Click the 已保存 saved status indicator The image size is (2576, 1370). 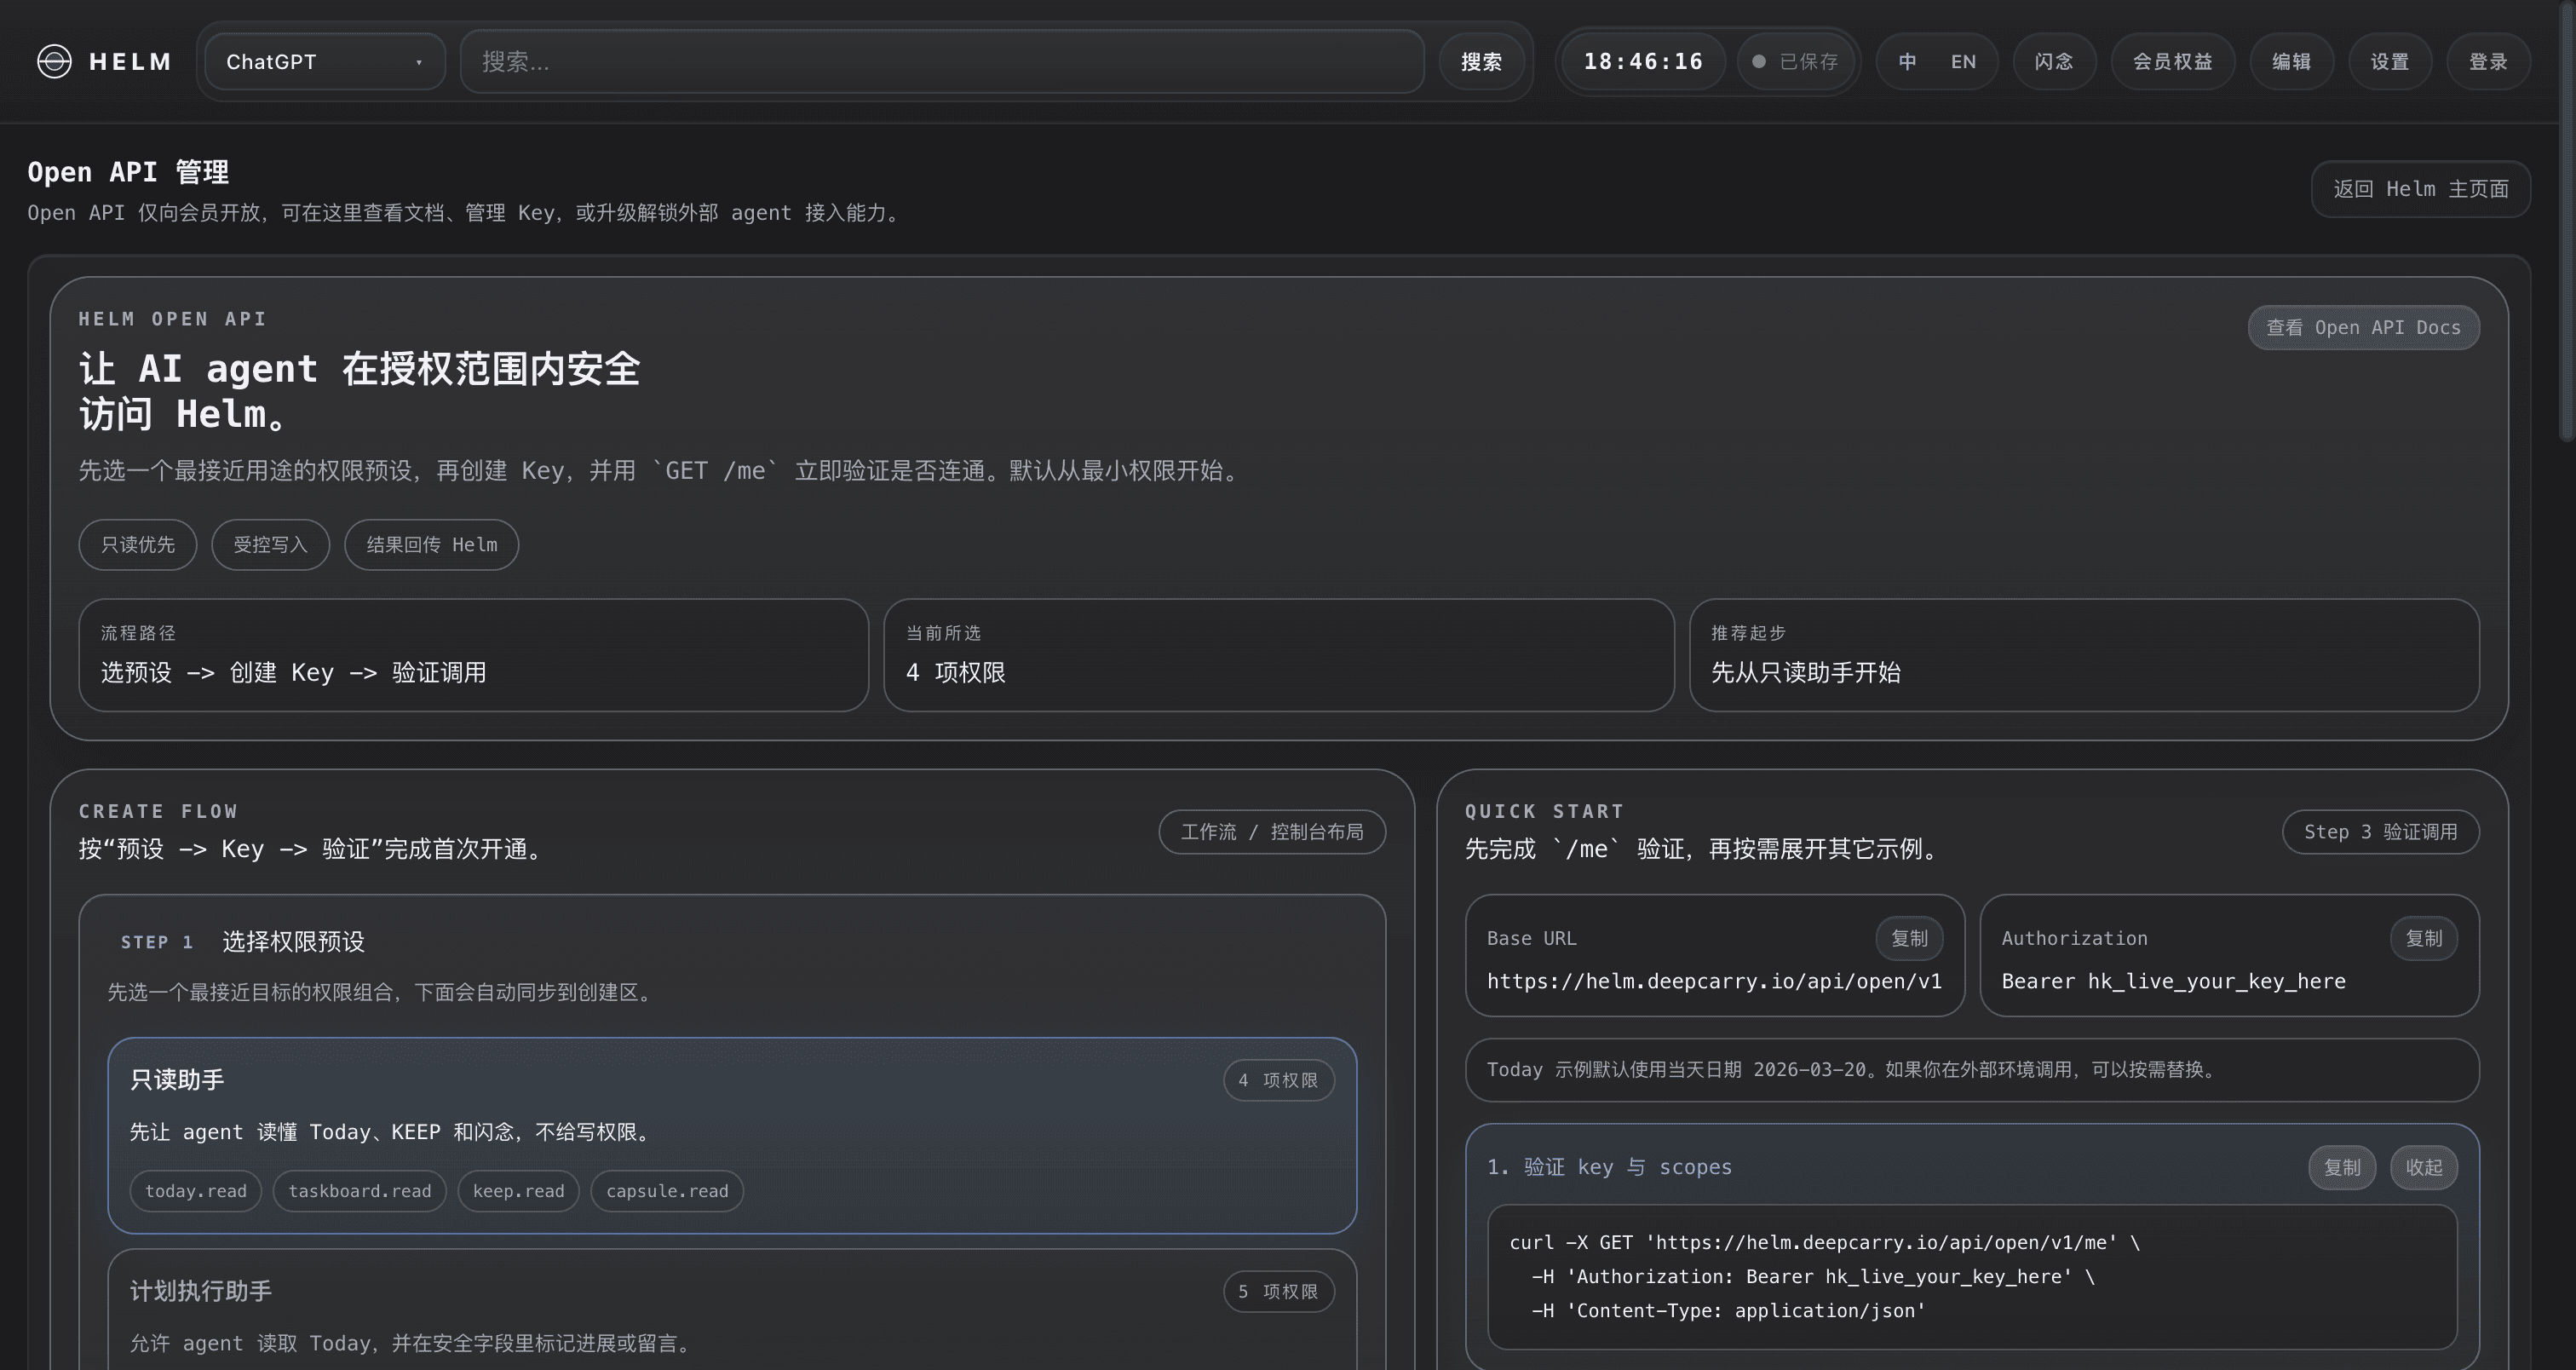pyautogui.click(x=1796, y=61)
